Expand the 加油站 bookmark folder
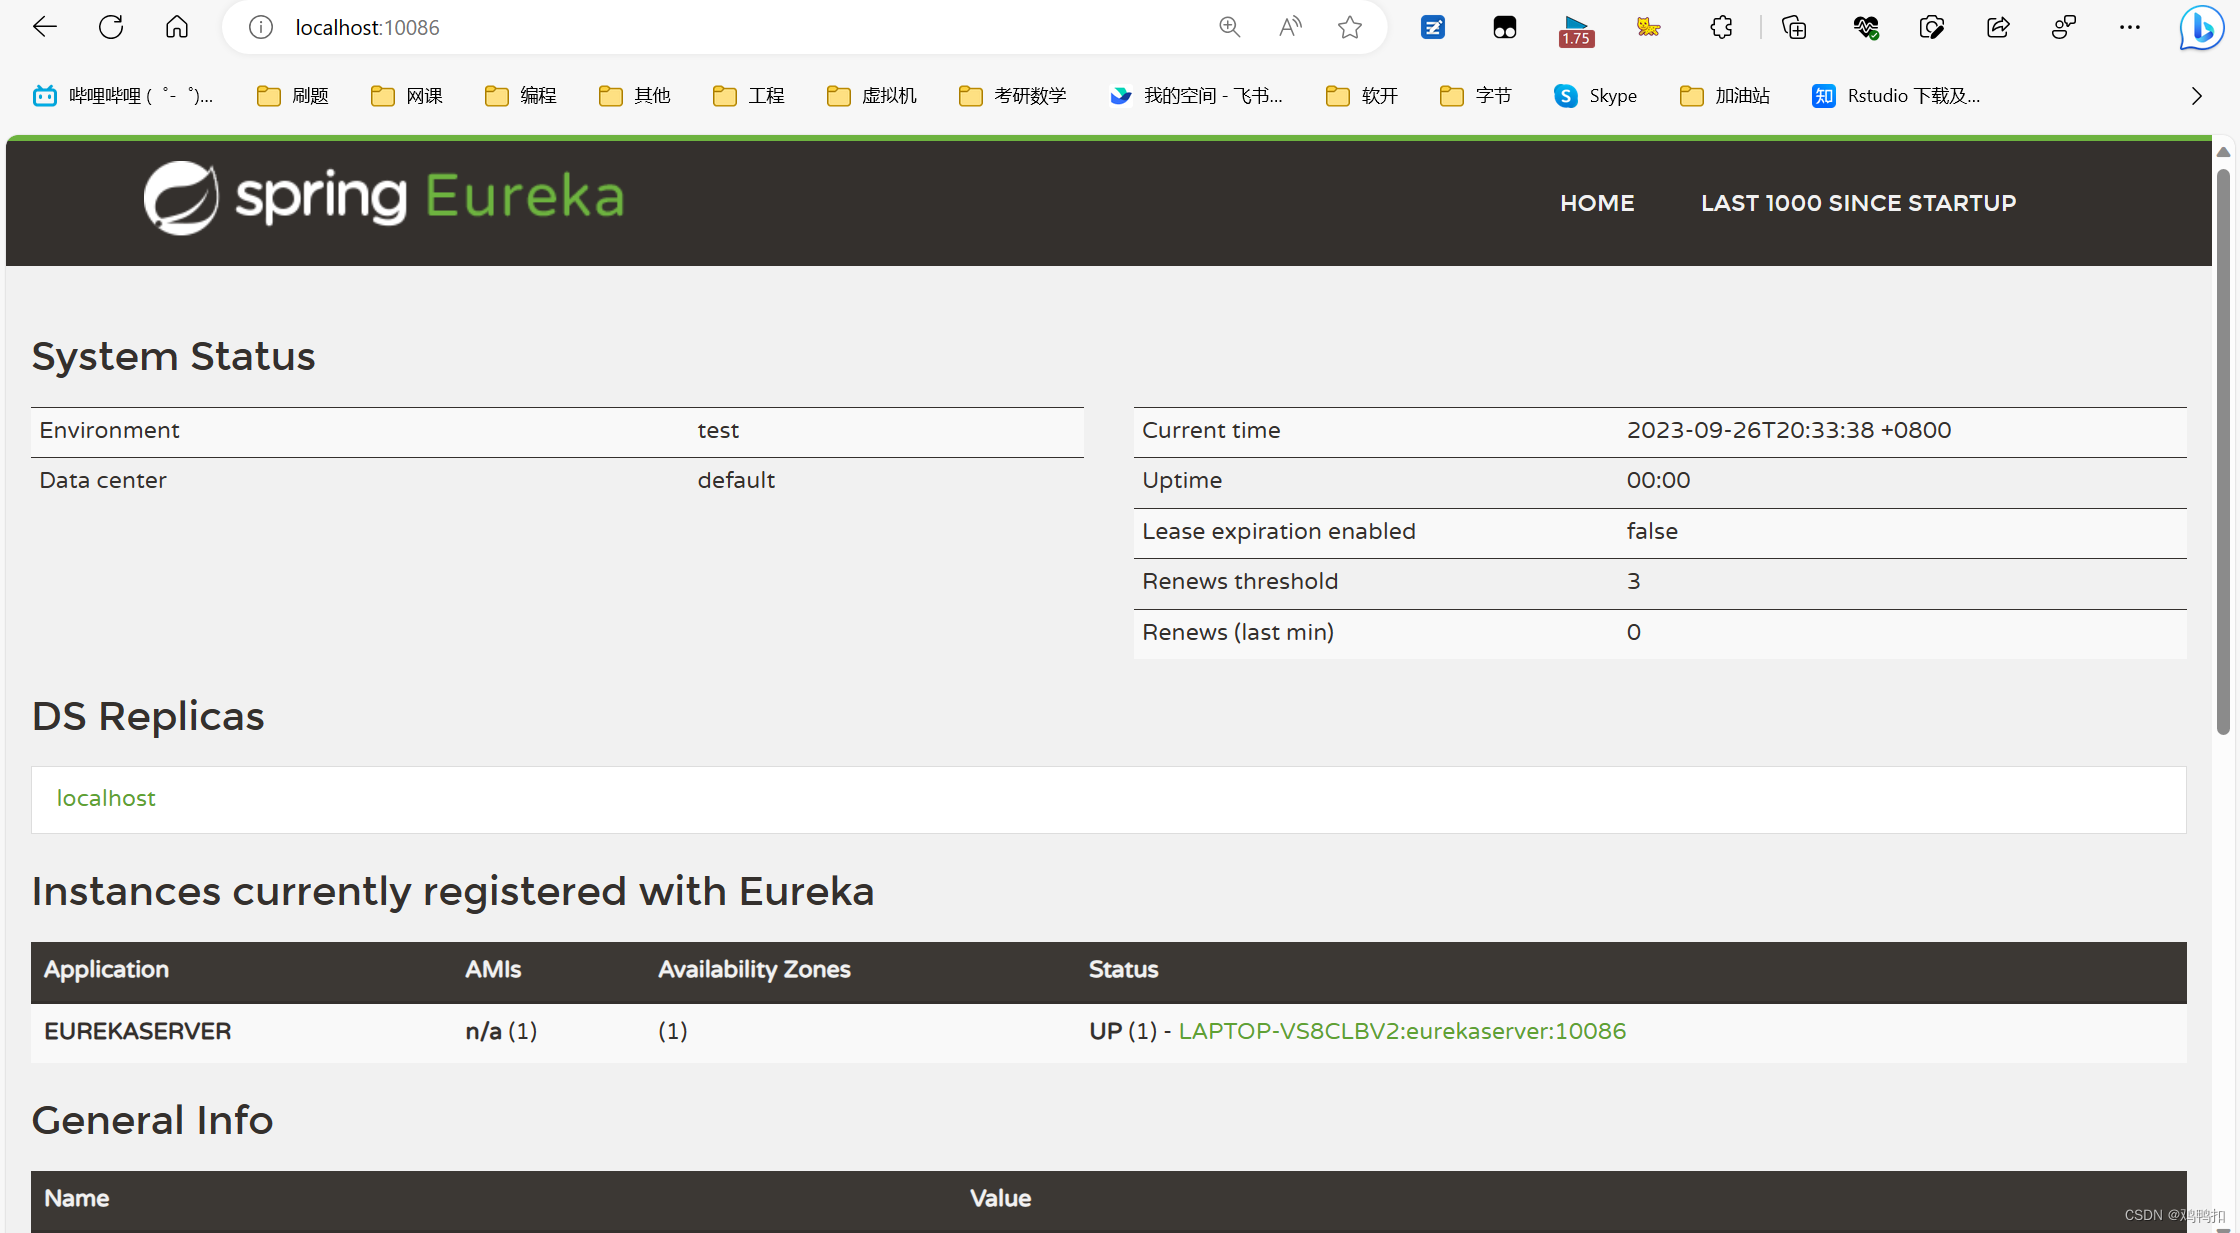 [1725, 96]
